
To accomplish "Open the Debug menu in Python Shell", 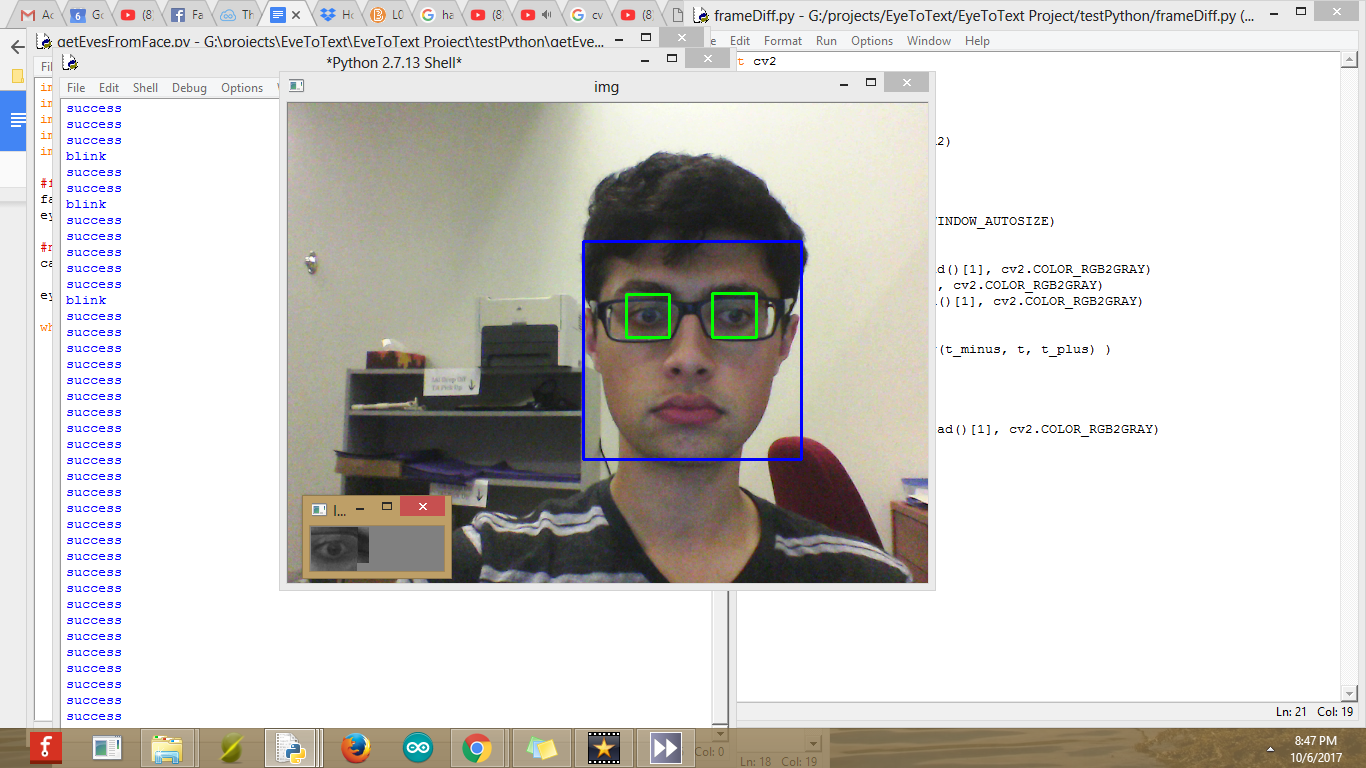I will coord(189,88).
